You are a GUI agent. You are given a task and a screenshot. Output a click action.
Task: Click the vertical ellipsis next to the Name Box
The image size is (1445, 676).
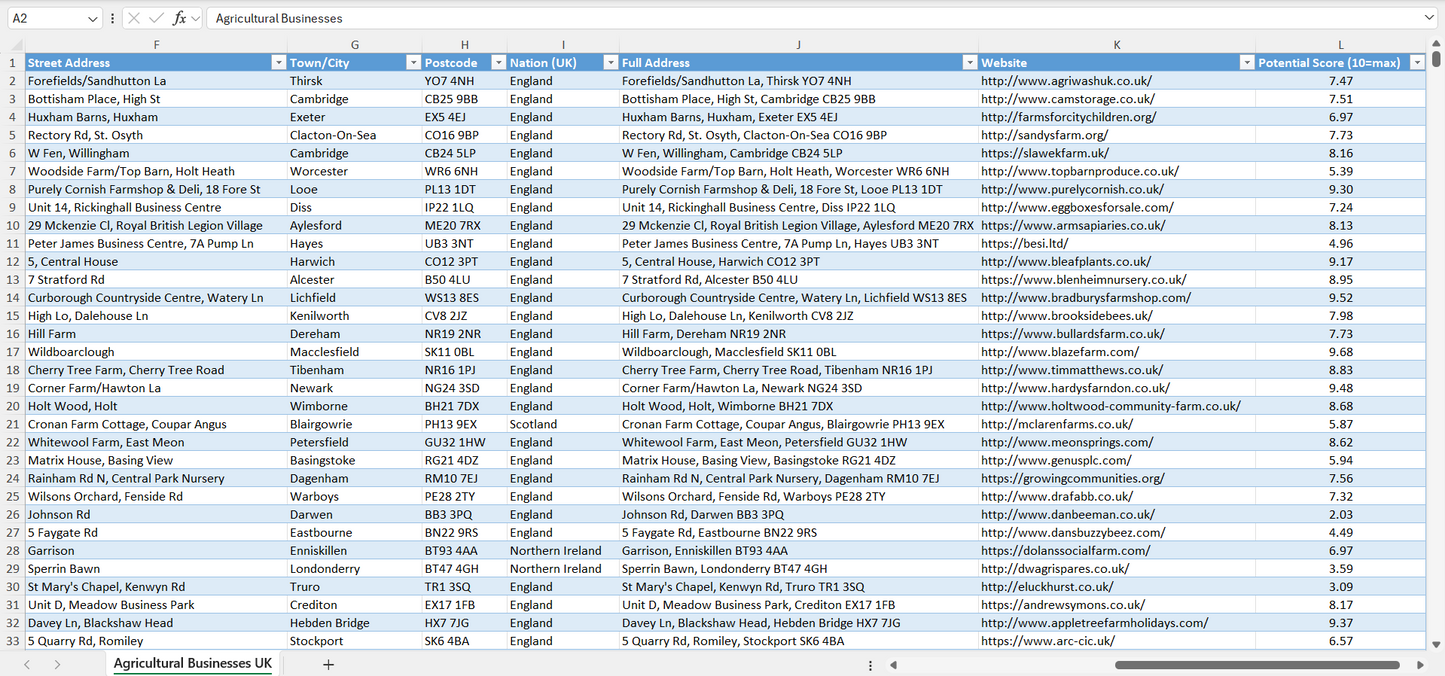pos(112,17)
